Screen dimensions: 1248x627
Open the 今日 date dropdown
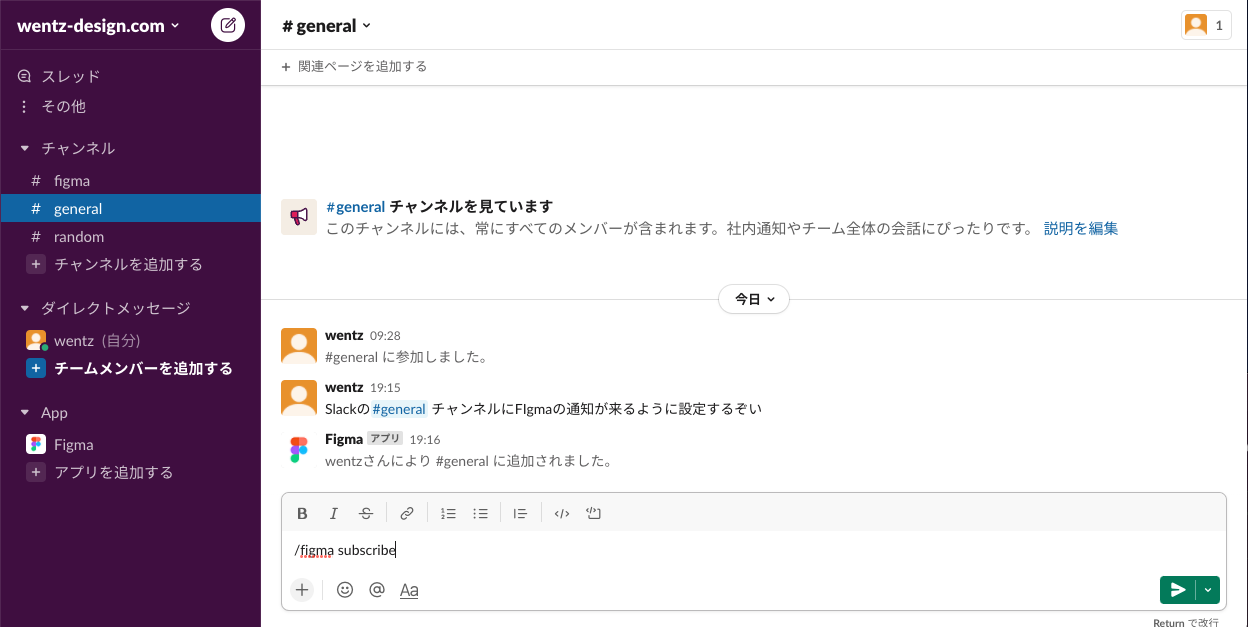pyautogui.click(x=754, y=299)
